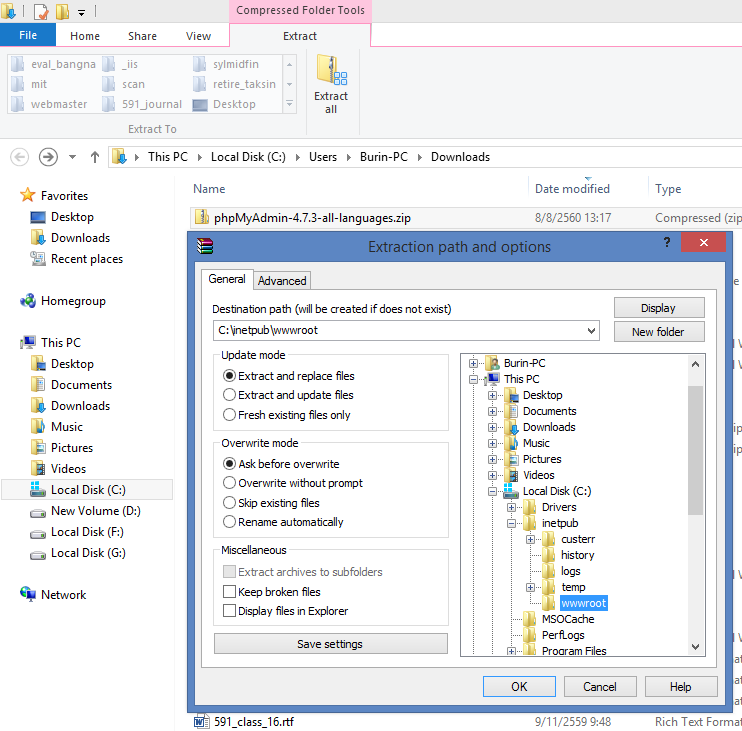
Task: Click the OK button
Action: (519, 686)
